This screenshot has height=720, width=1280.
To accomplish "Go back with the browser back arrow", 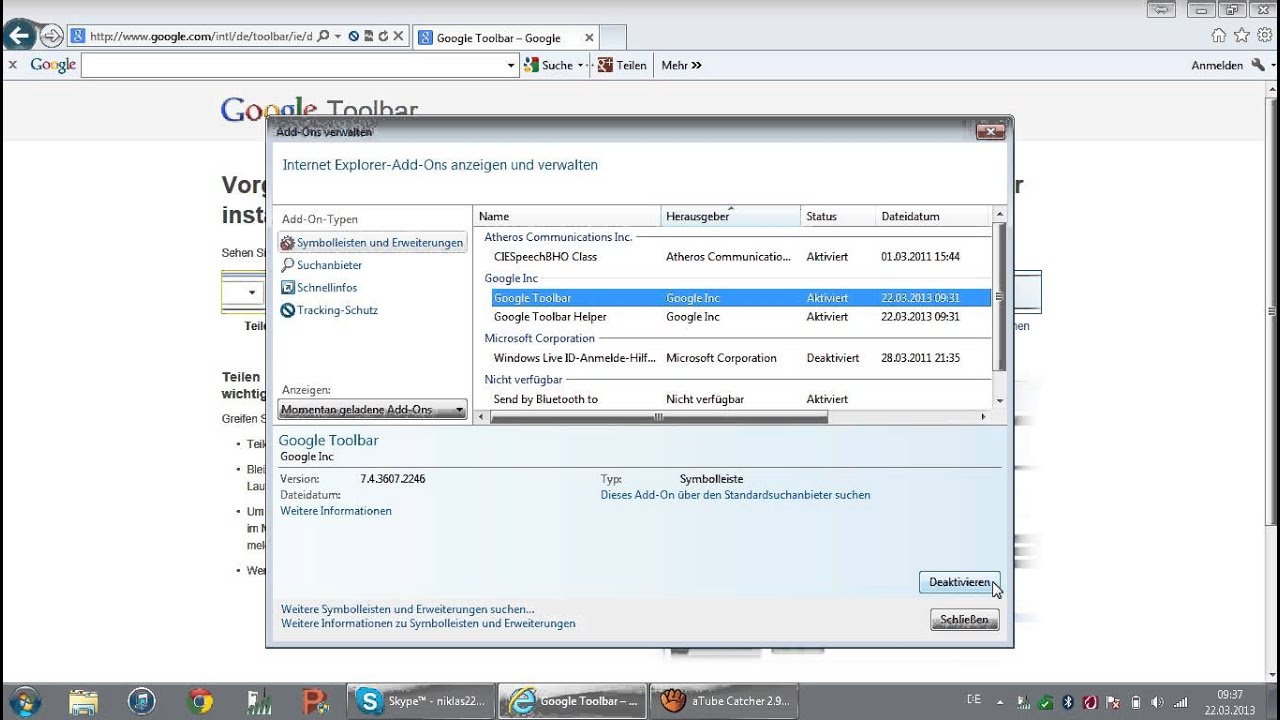I will tap(19, 36).
